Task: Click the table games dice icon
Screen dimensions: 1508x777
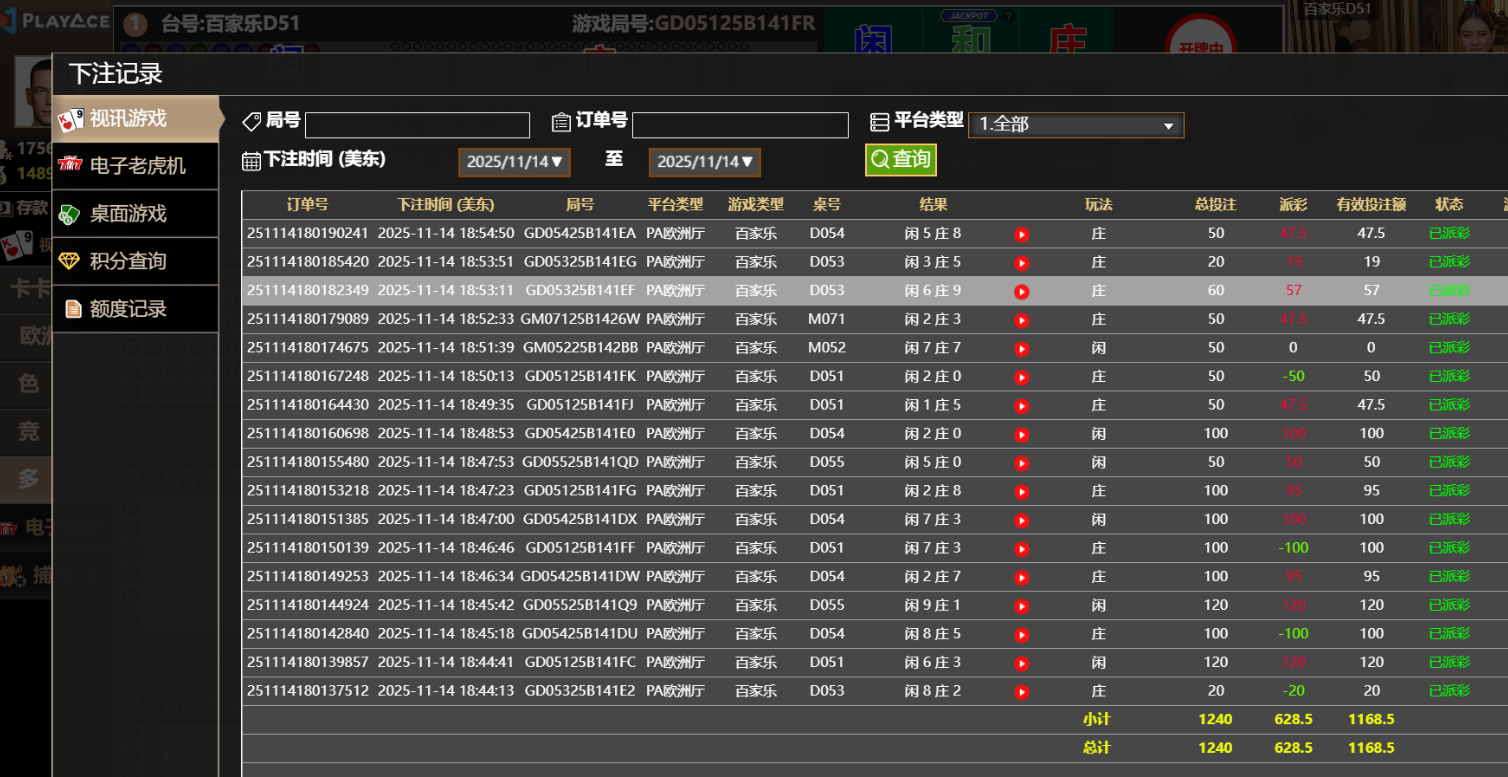Action: [x=70, y=213]
